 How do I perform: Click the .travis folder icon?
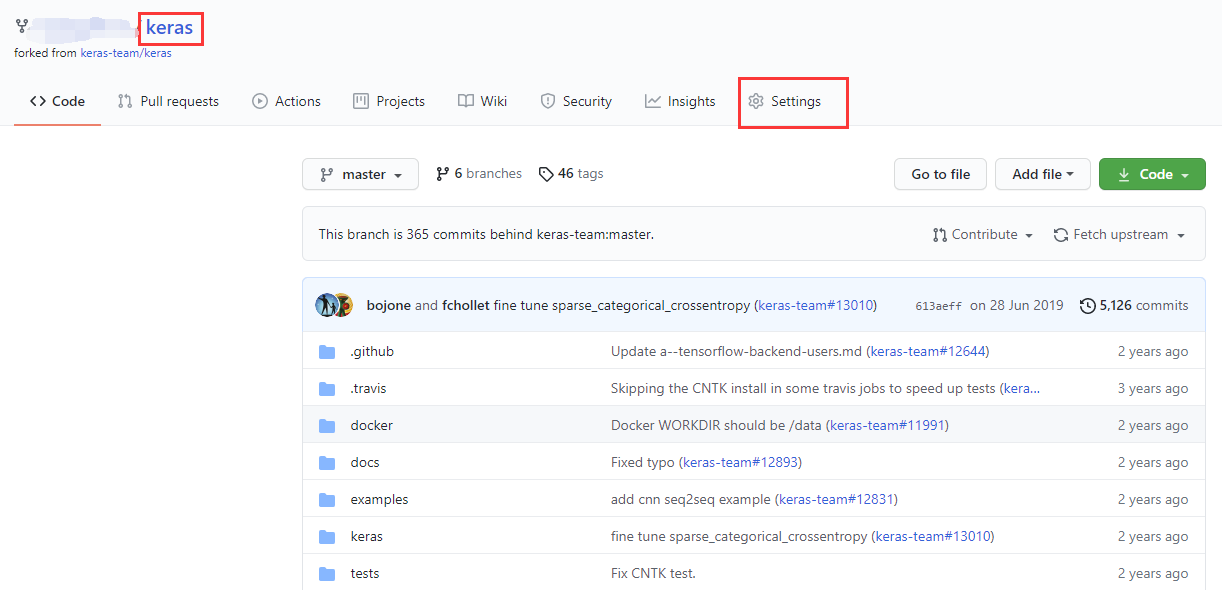click(327, 389)
